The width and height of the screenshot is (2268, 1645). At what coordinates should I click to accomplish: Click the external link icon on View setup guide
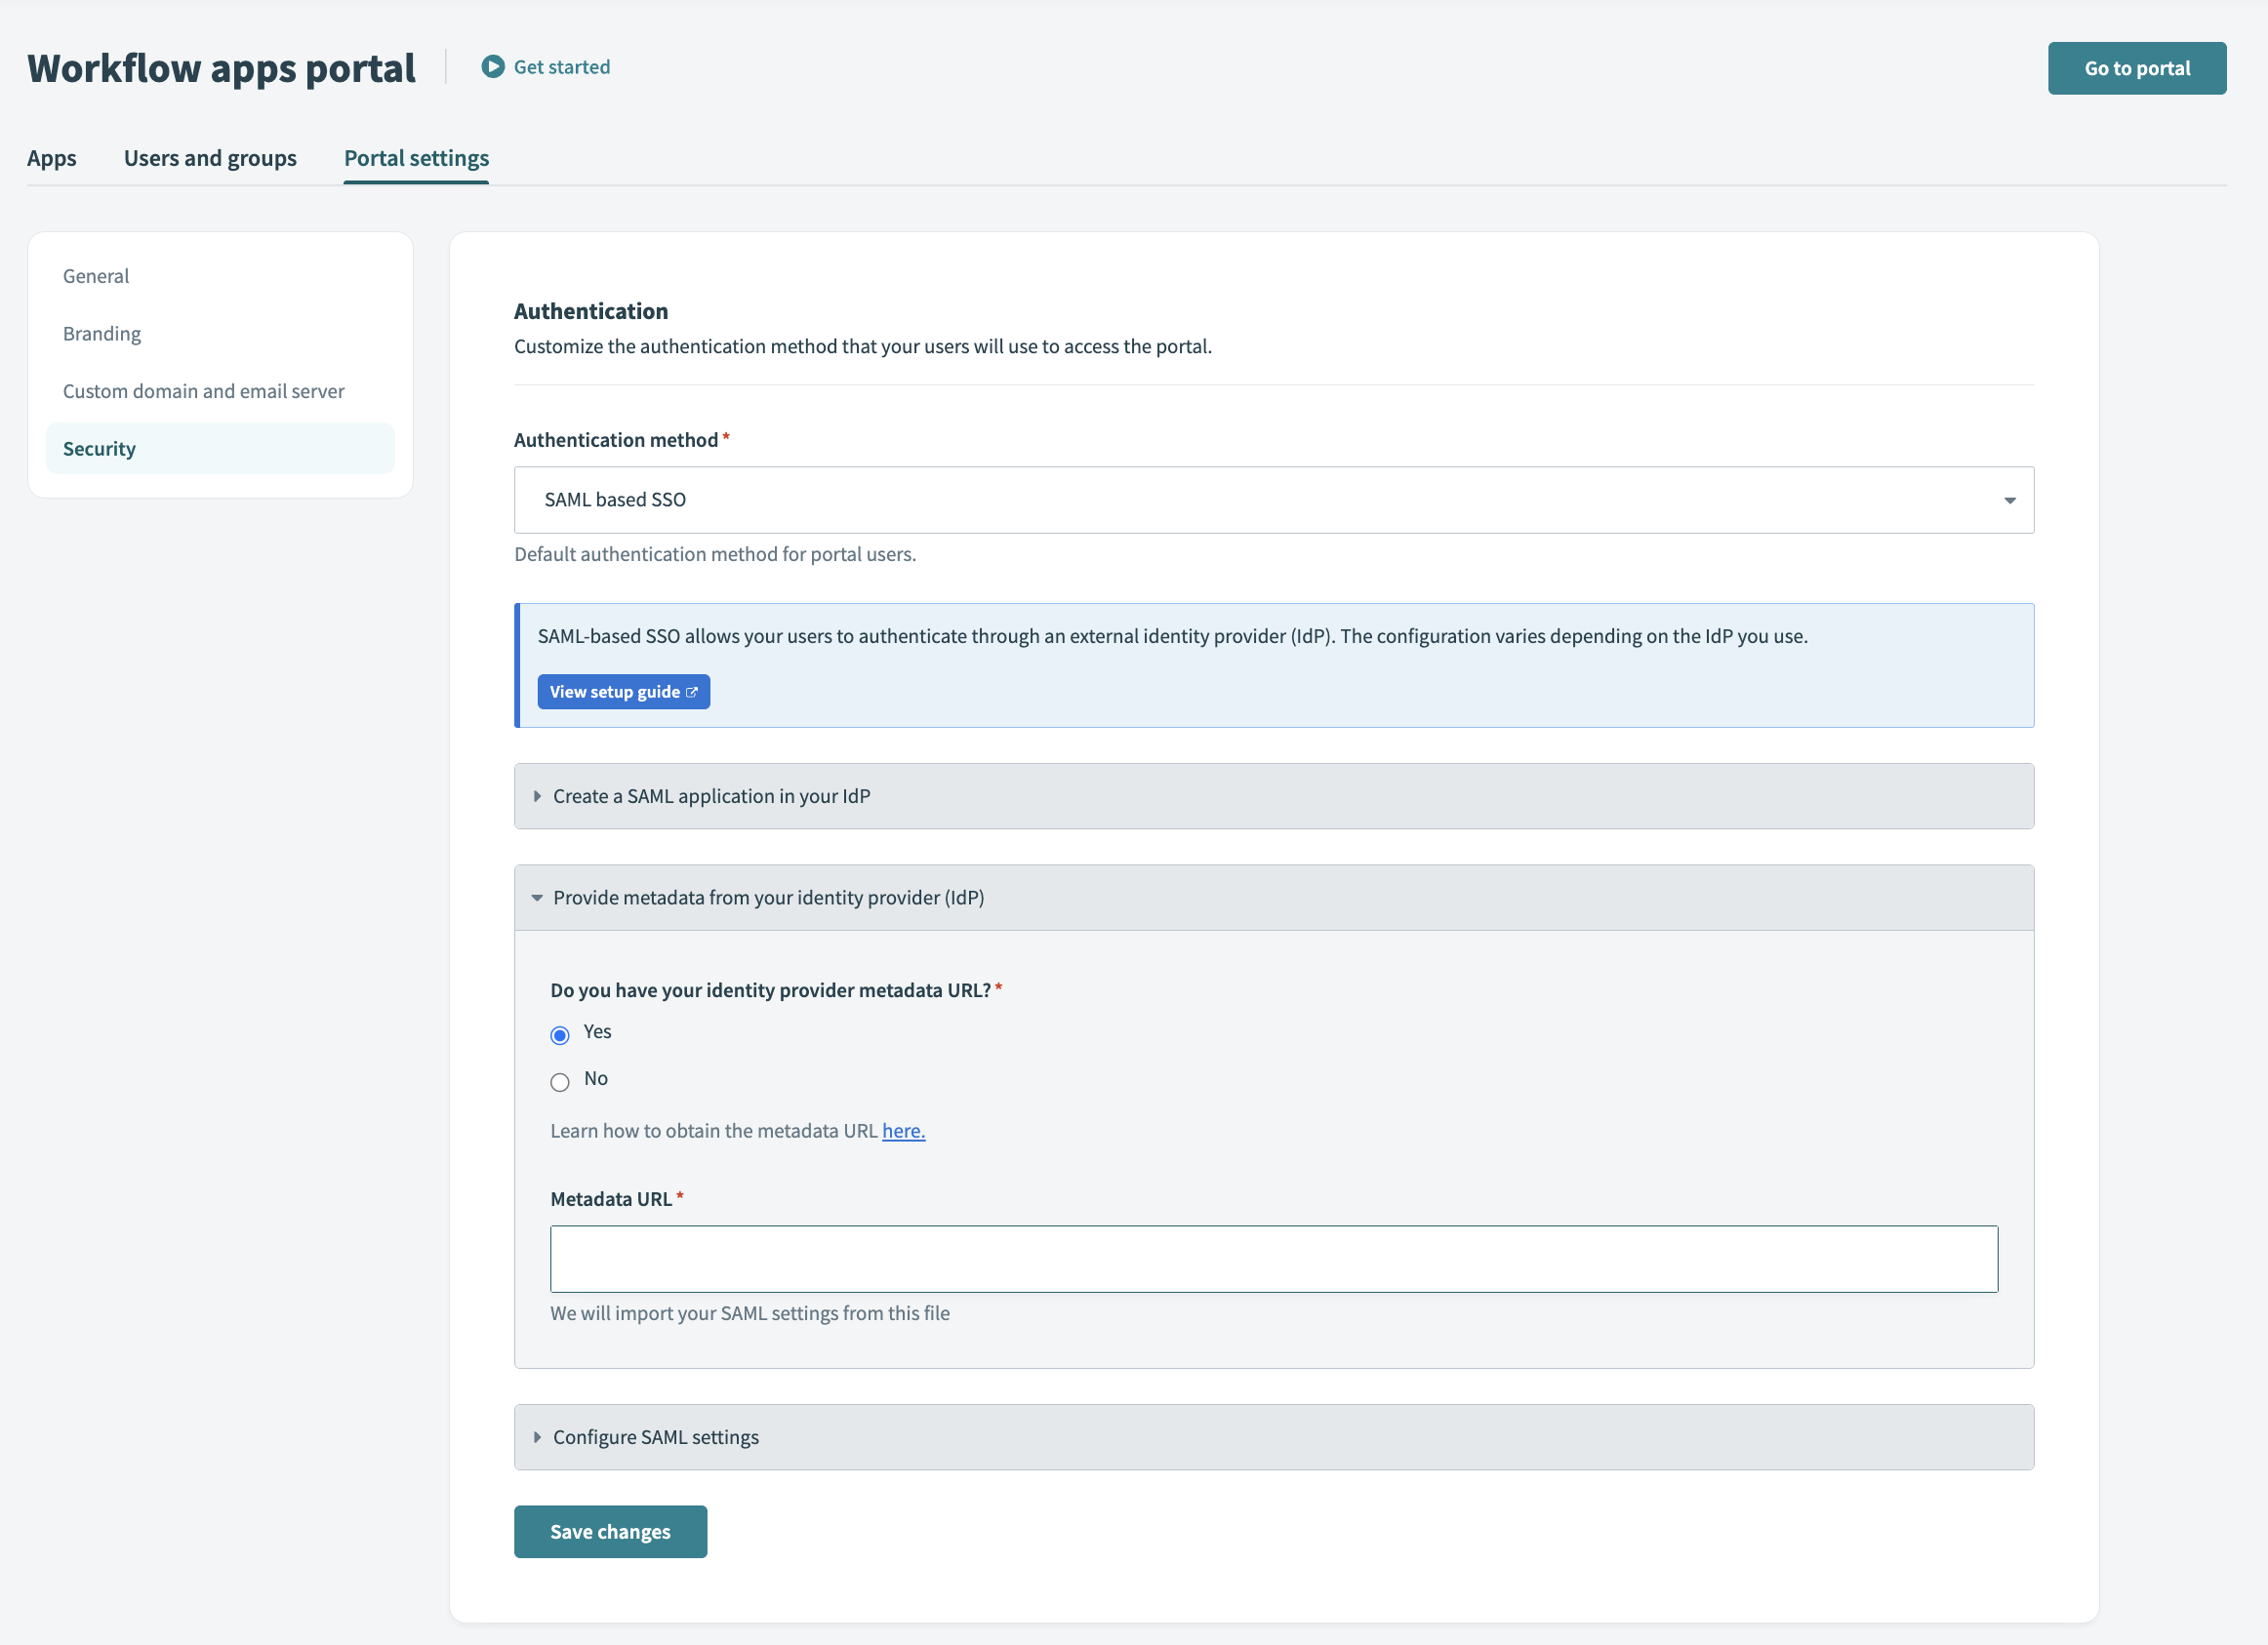[x=694, y=691]
